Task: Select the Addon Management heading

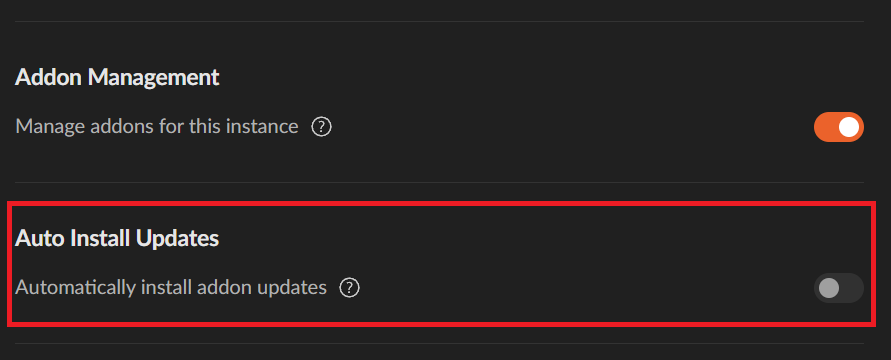Action: 117,77
